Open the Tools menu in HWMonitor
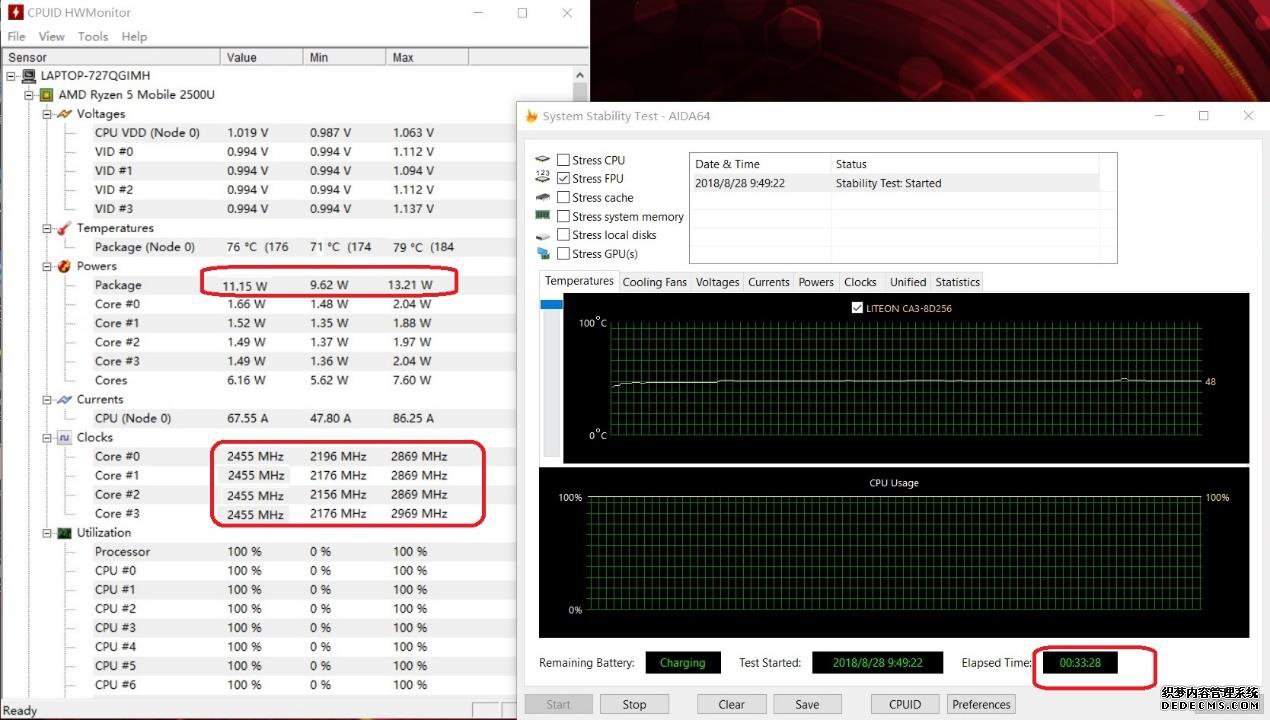The width and height of the screenshot is (1270, 720). pos(93,37)
